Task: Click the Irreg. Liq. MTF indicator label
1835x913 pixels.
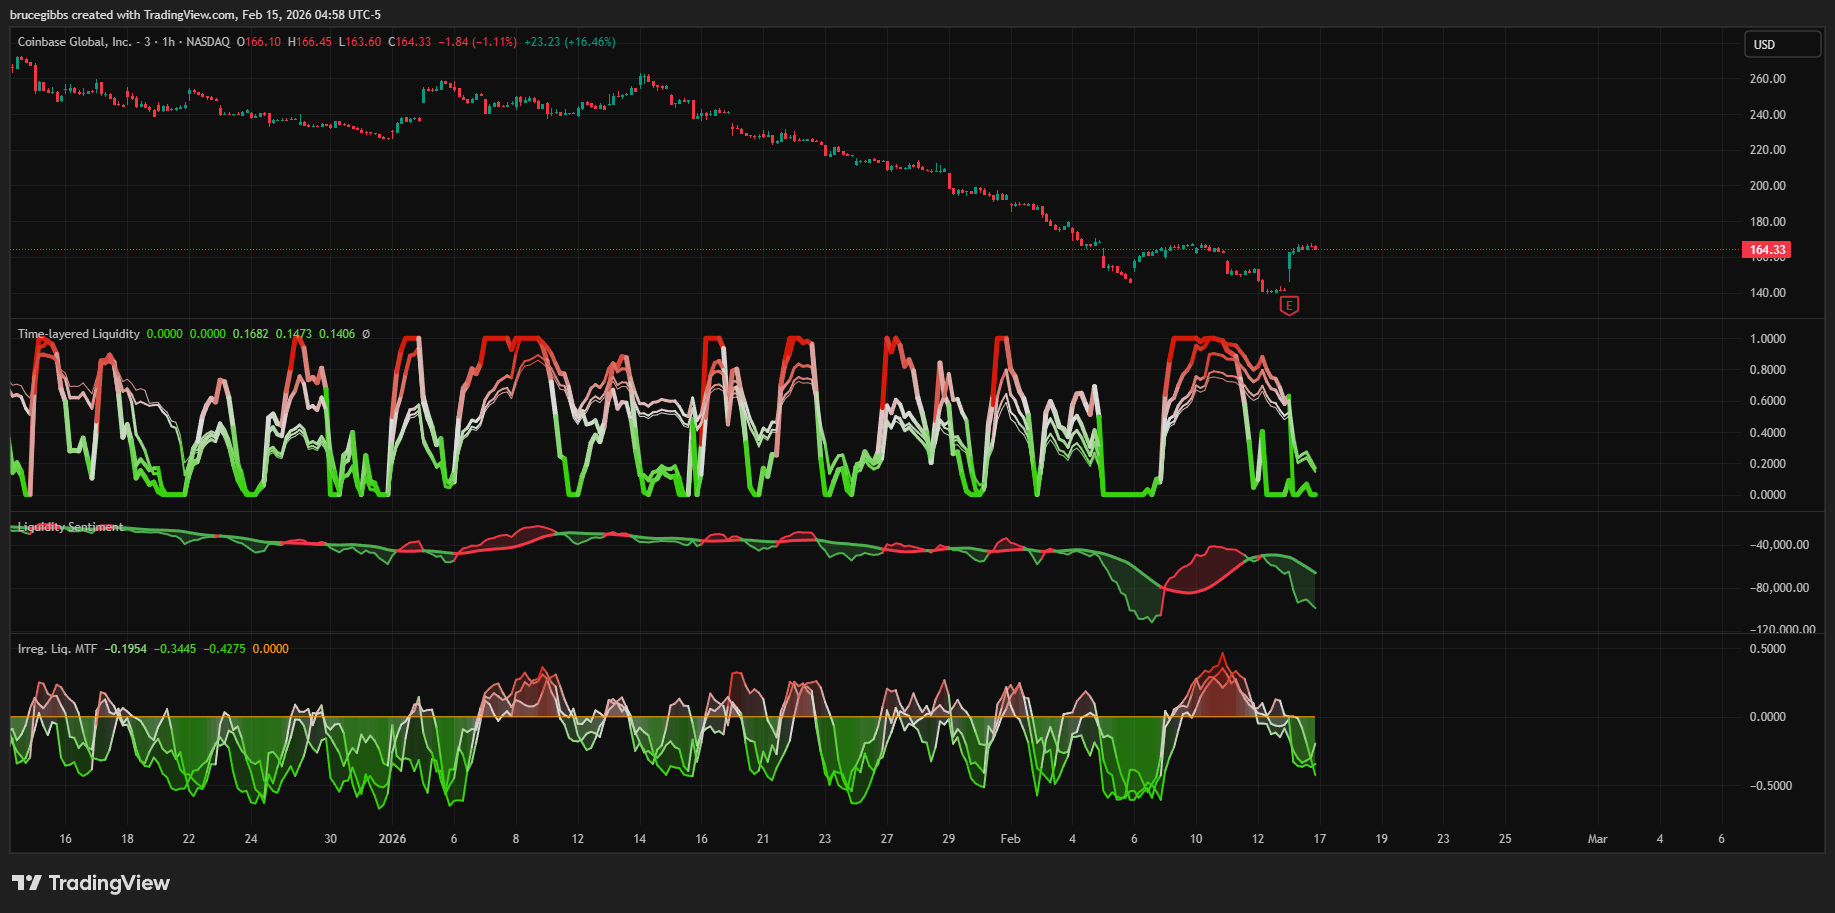Action: point(57,649)
